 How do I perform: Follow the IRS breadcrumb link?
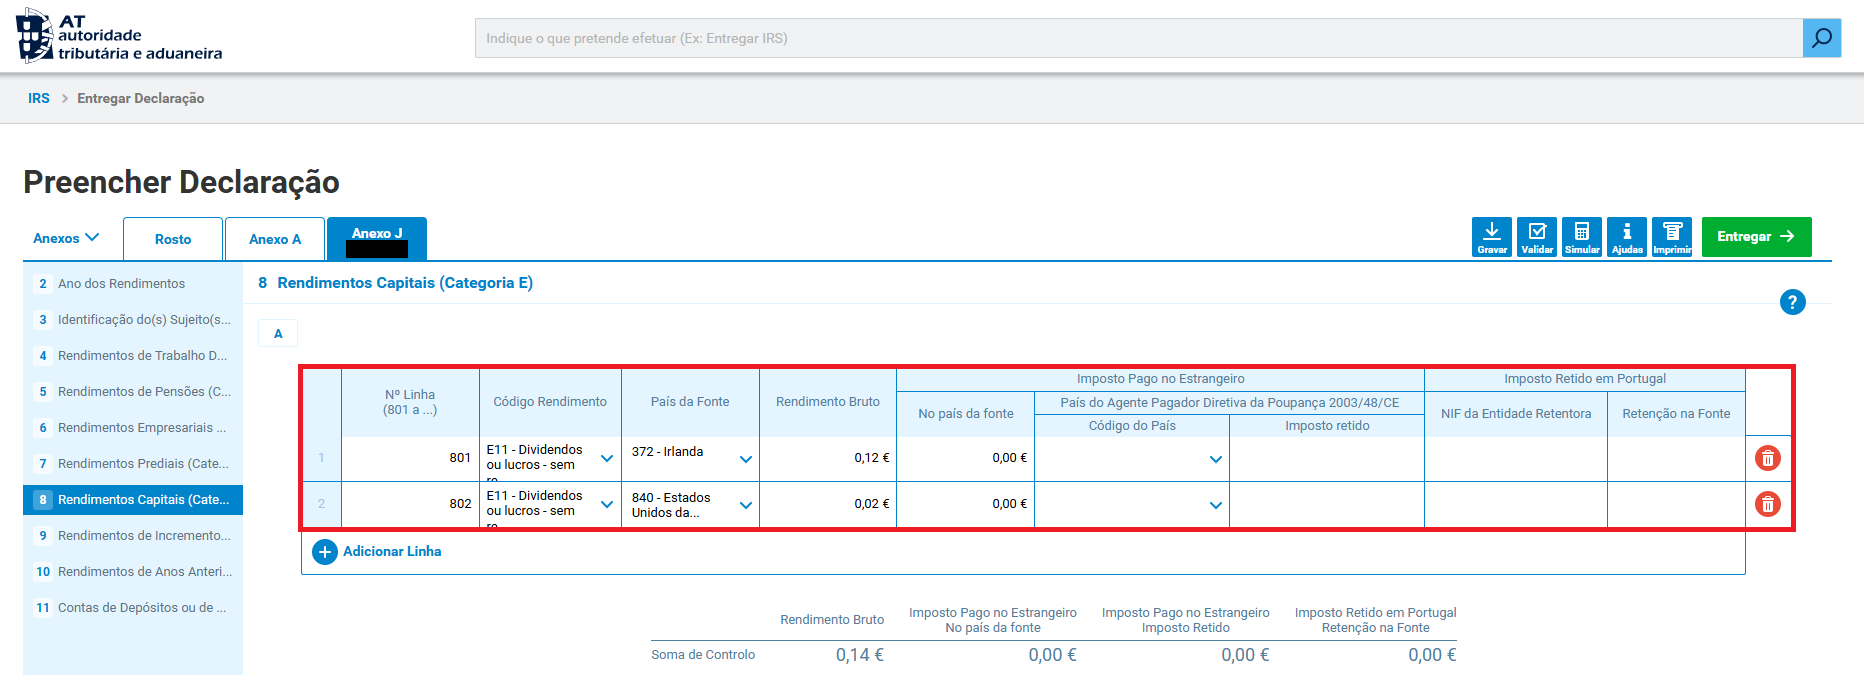coord(39,98)
